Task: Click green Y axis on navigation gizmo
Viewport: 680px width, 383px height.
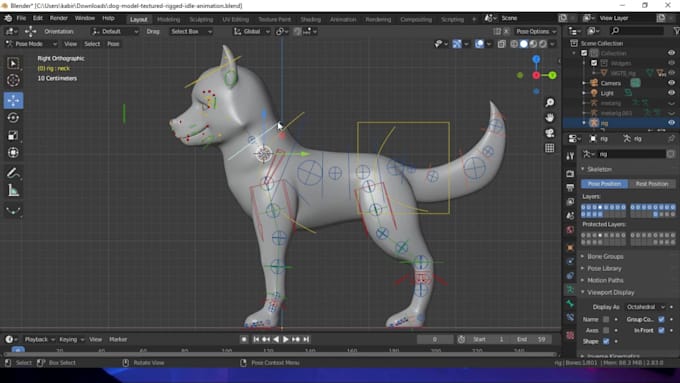Action: (552, 75)
